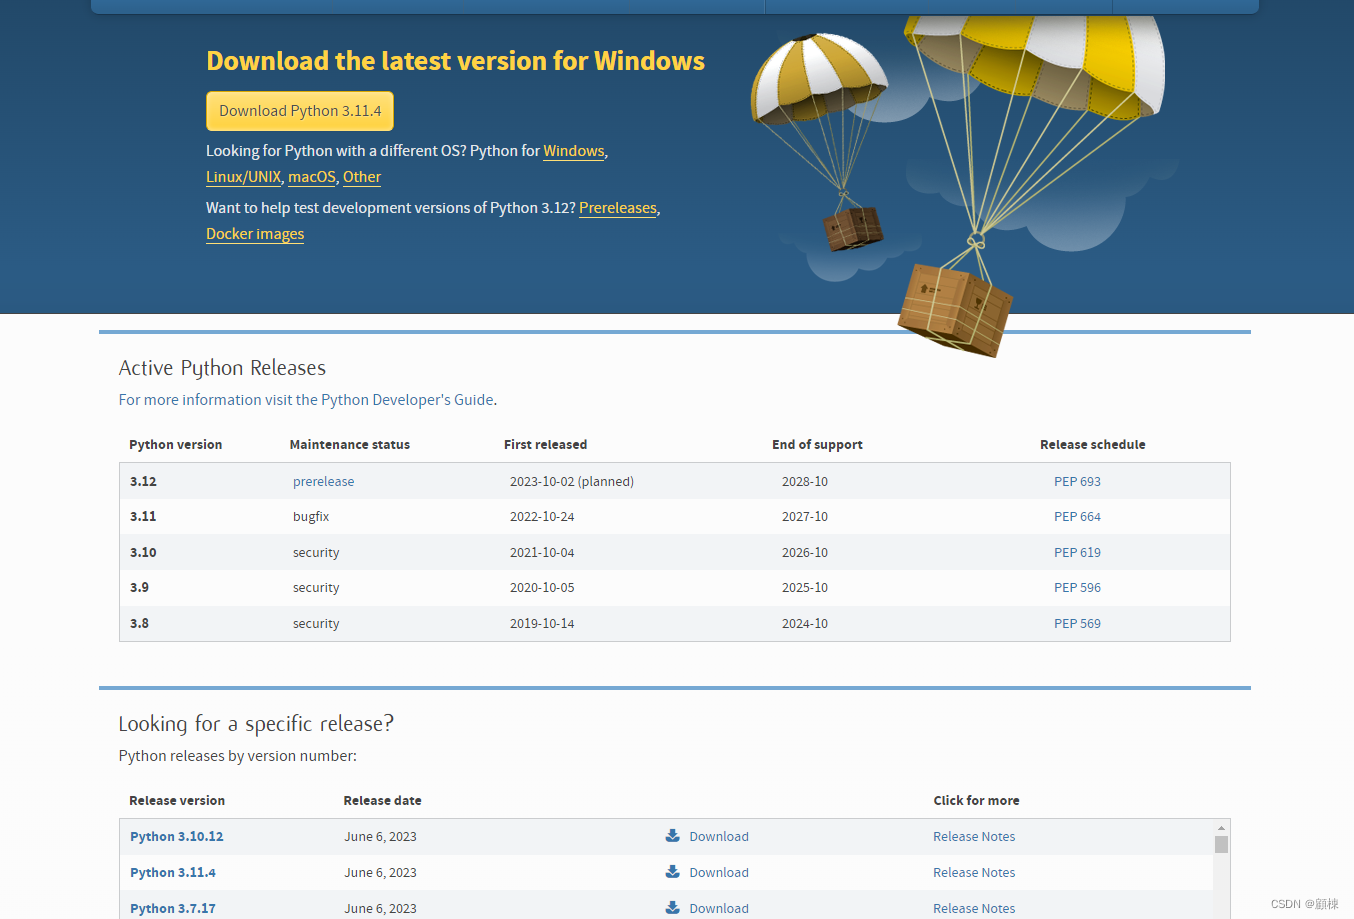The width and height of the screenshot is (1354, 919).
Task: Click Download link for Python 3.11.4
Action: [x=719, y=873]
